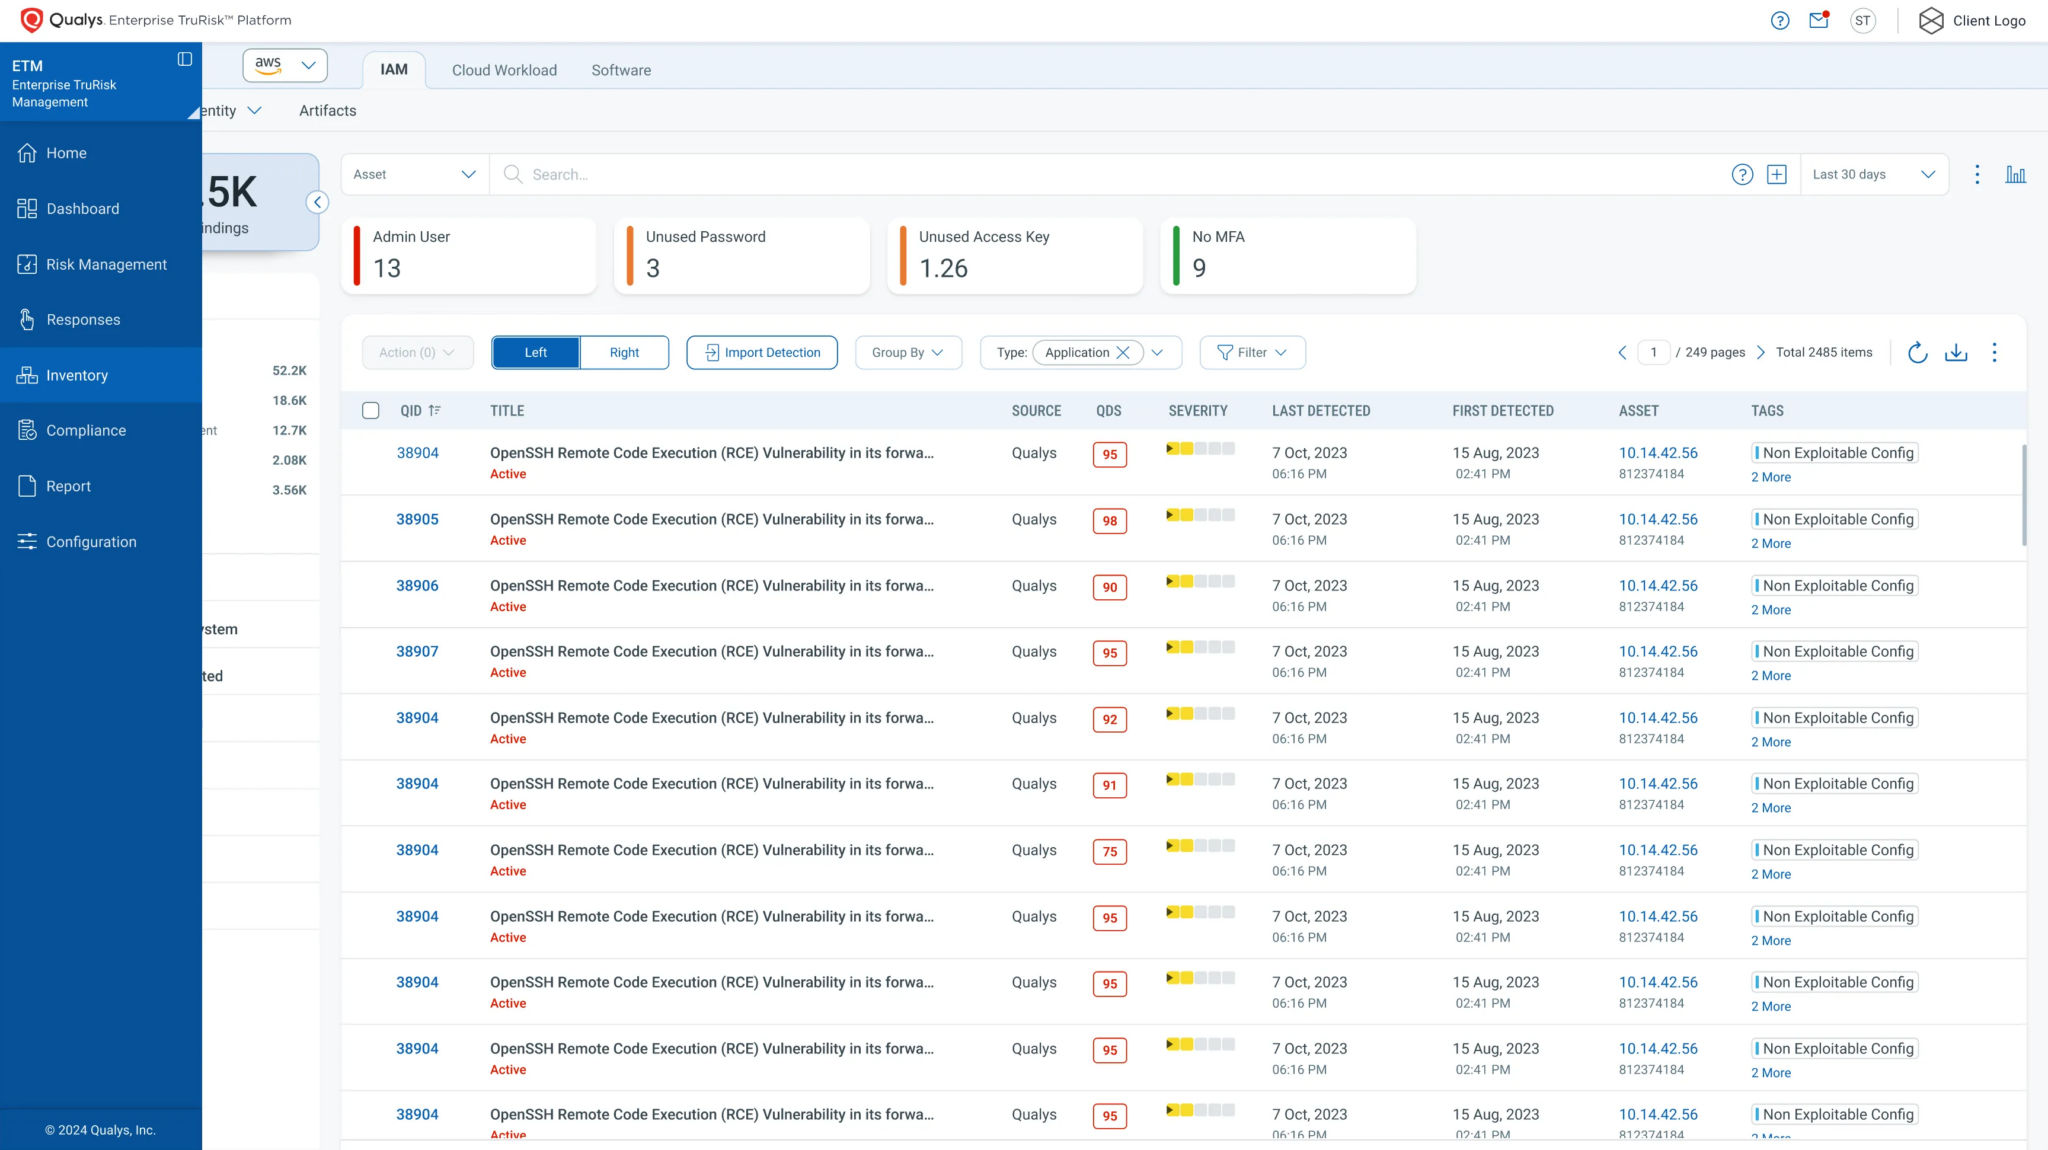Select the Software tab

[x=621, y=70]
